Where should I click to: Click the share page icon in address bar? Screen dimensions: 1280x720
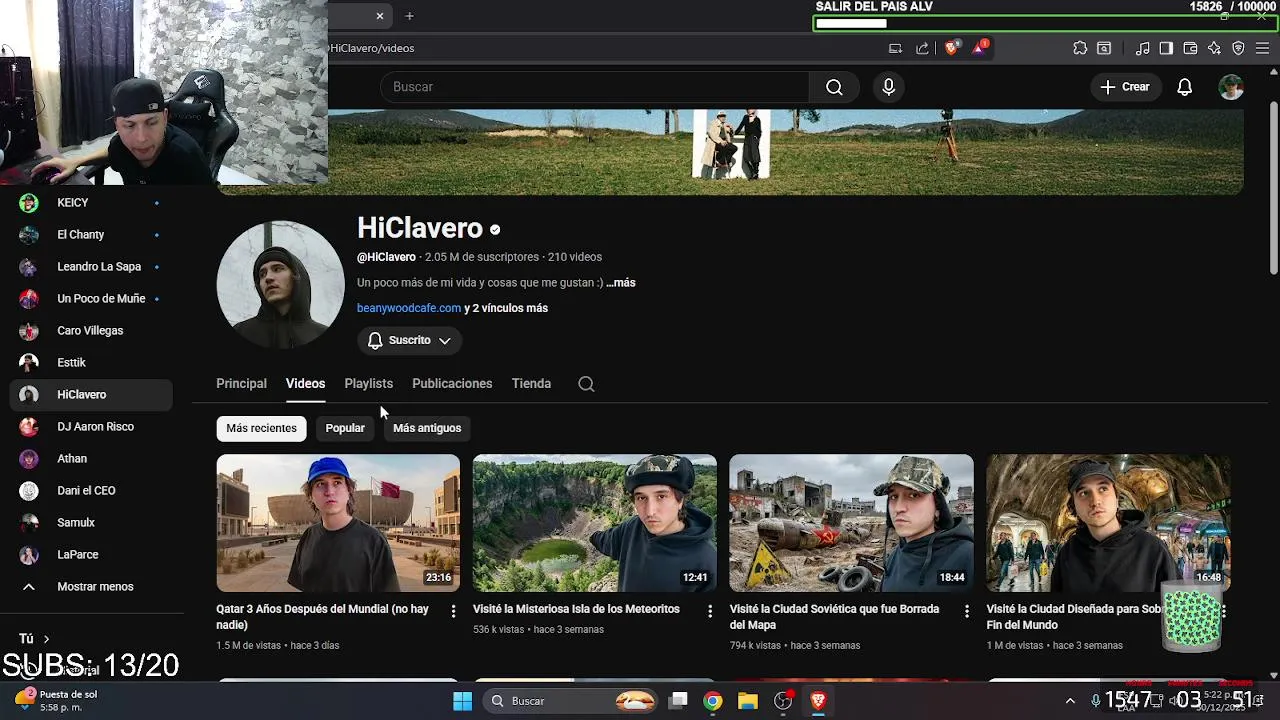coord(922,48)
